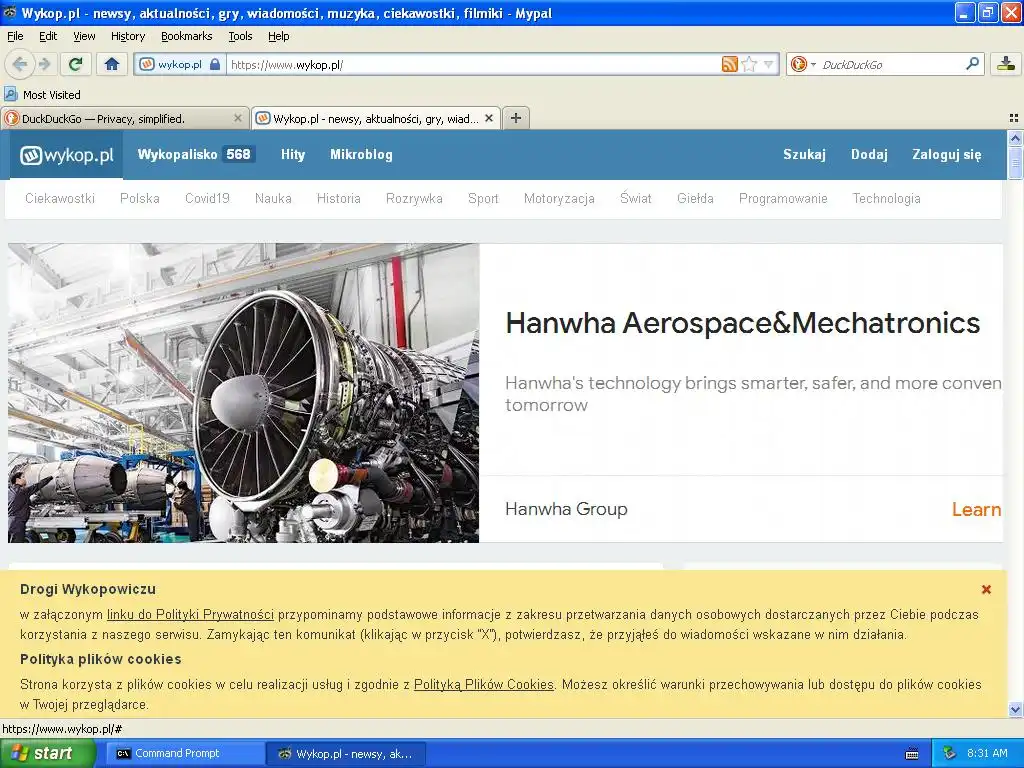Open the Polityką Plików Cookies link
This screenshot has height=768, width=1024.
484,684
